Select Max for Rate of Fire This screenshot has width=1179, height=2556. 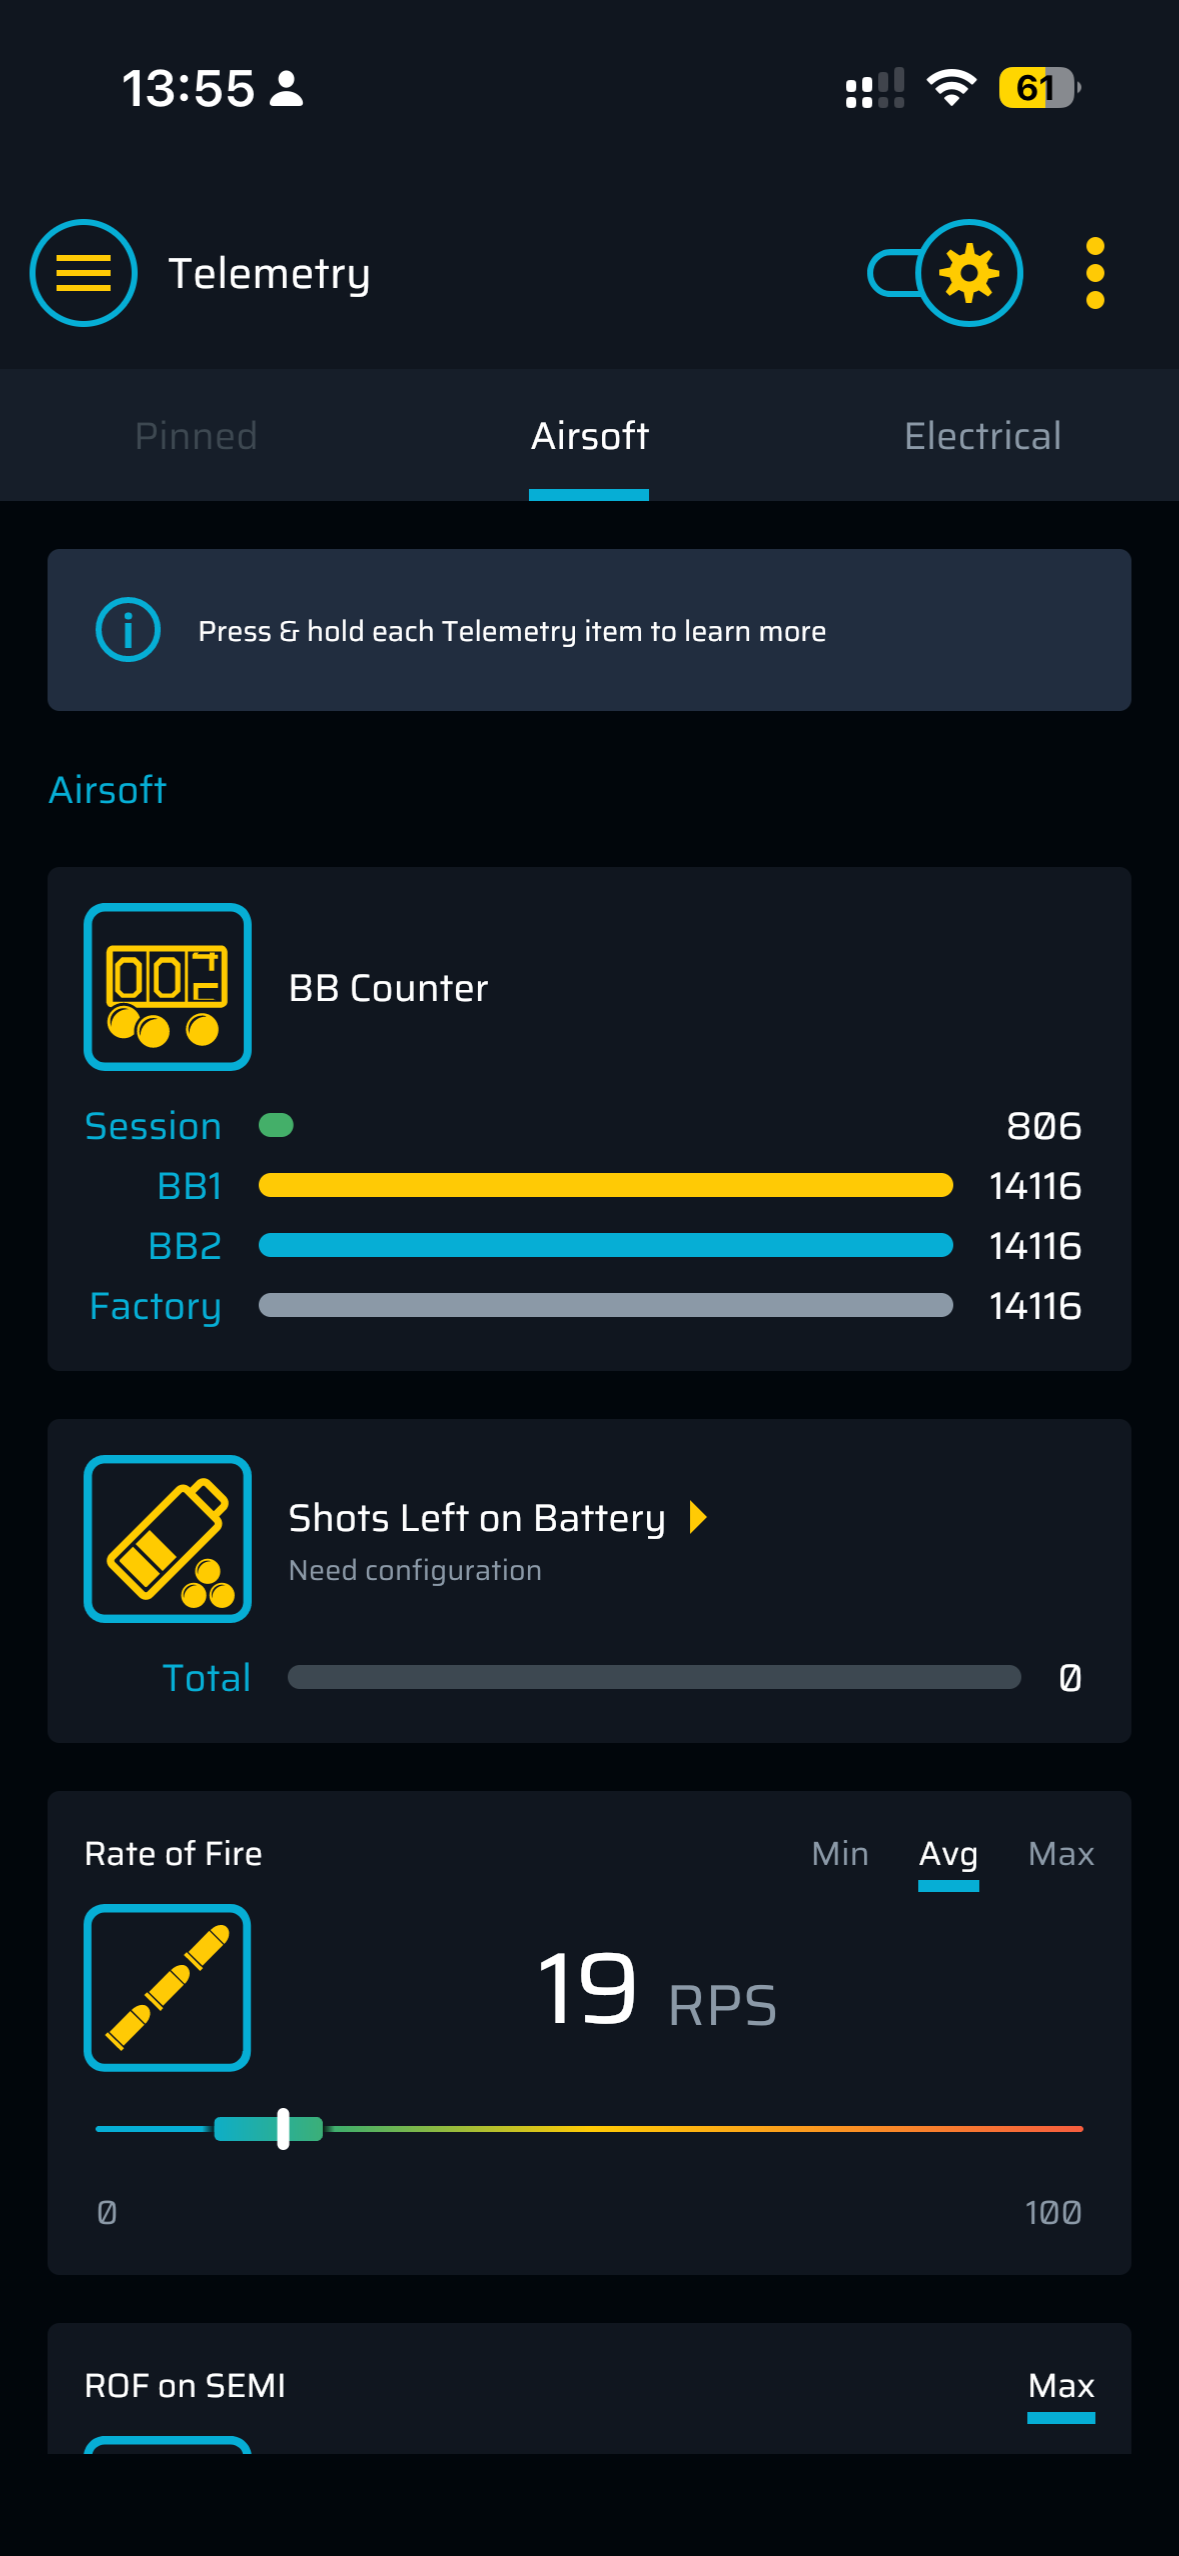(x=1061, y=1854)
